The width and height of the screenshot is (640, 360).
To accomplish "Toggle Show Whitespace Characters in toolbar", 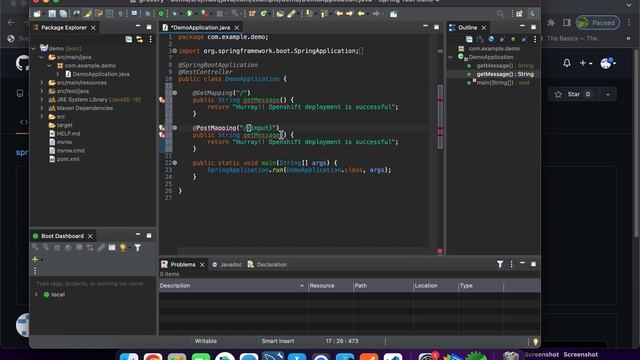I will [x=120, y=14].
